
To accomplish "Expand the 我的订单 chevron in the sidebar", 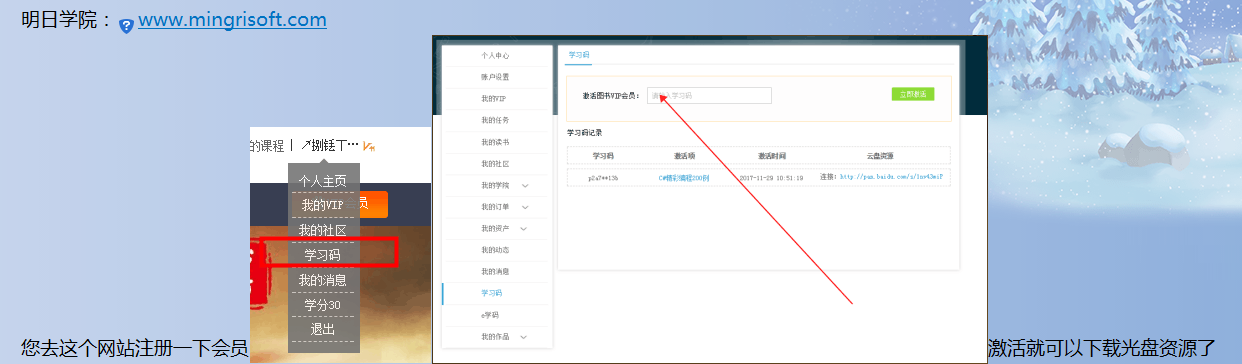I will (x=526, y=207).
